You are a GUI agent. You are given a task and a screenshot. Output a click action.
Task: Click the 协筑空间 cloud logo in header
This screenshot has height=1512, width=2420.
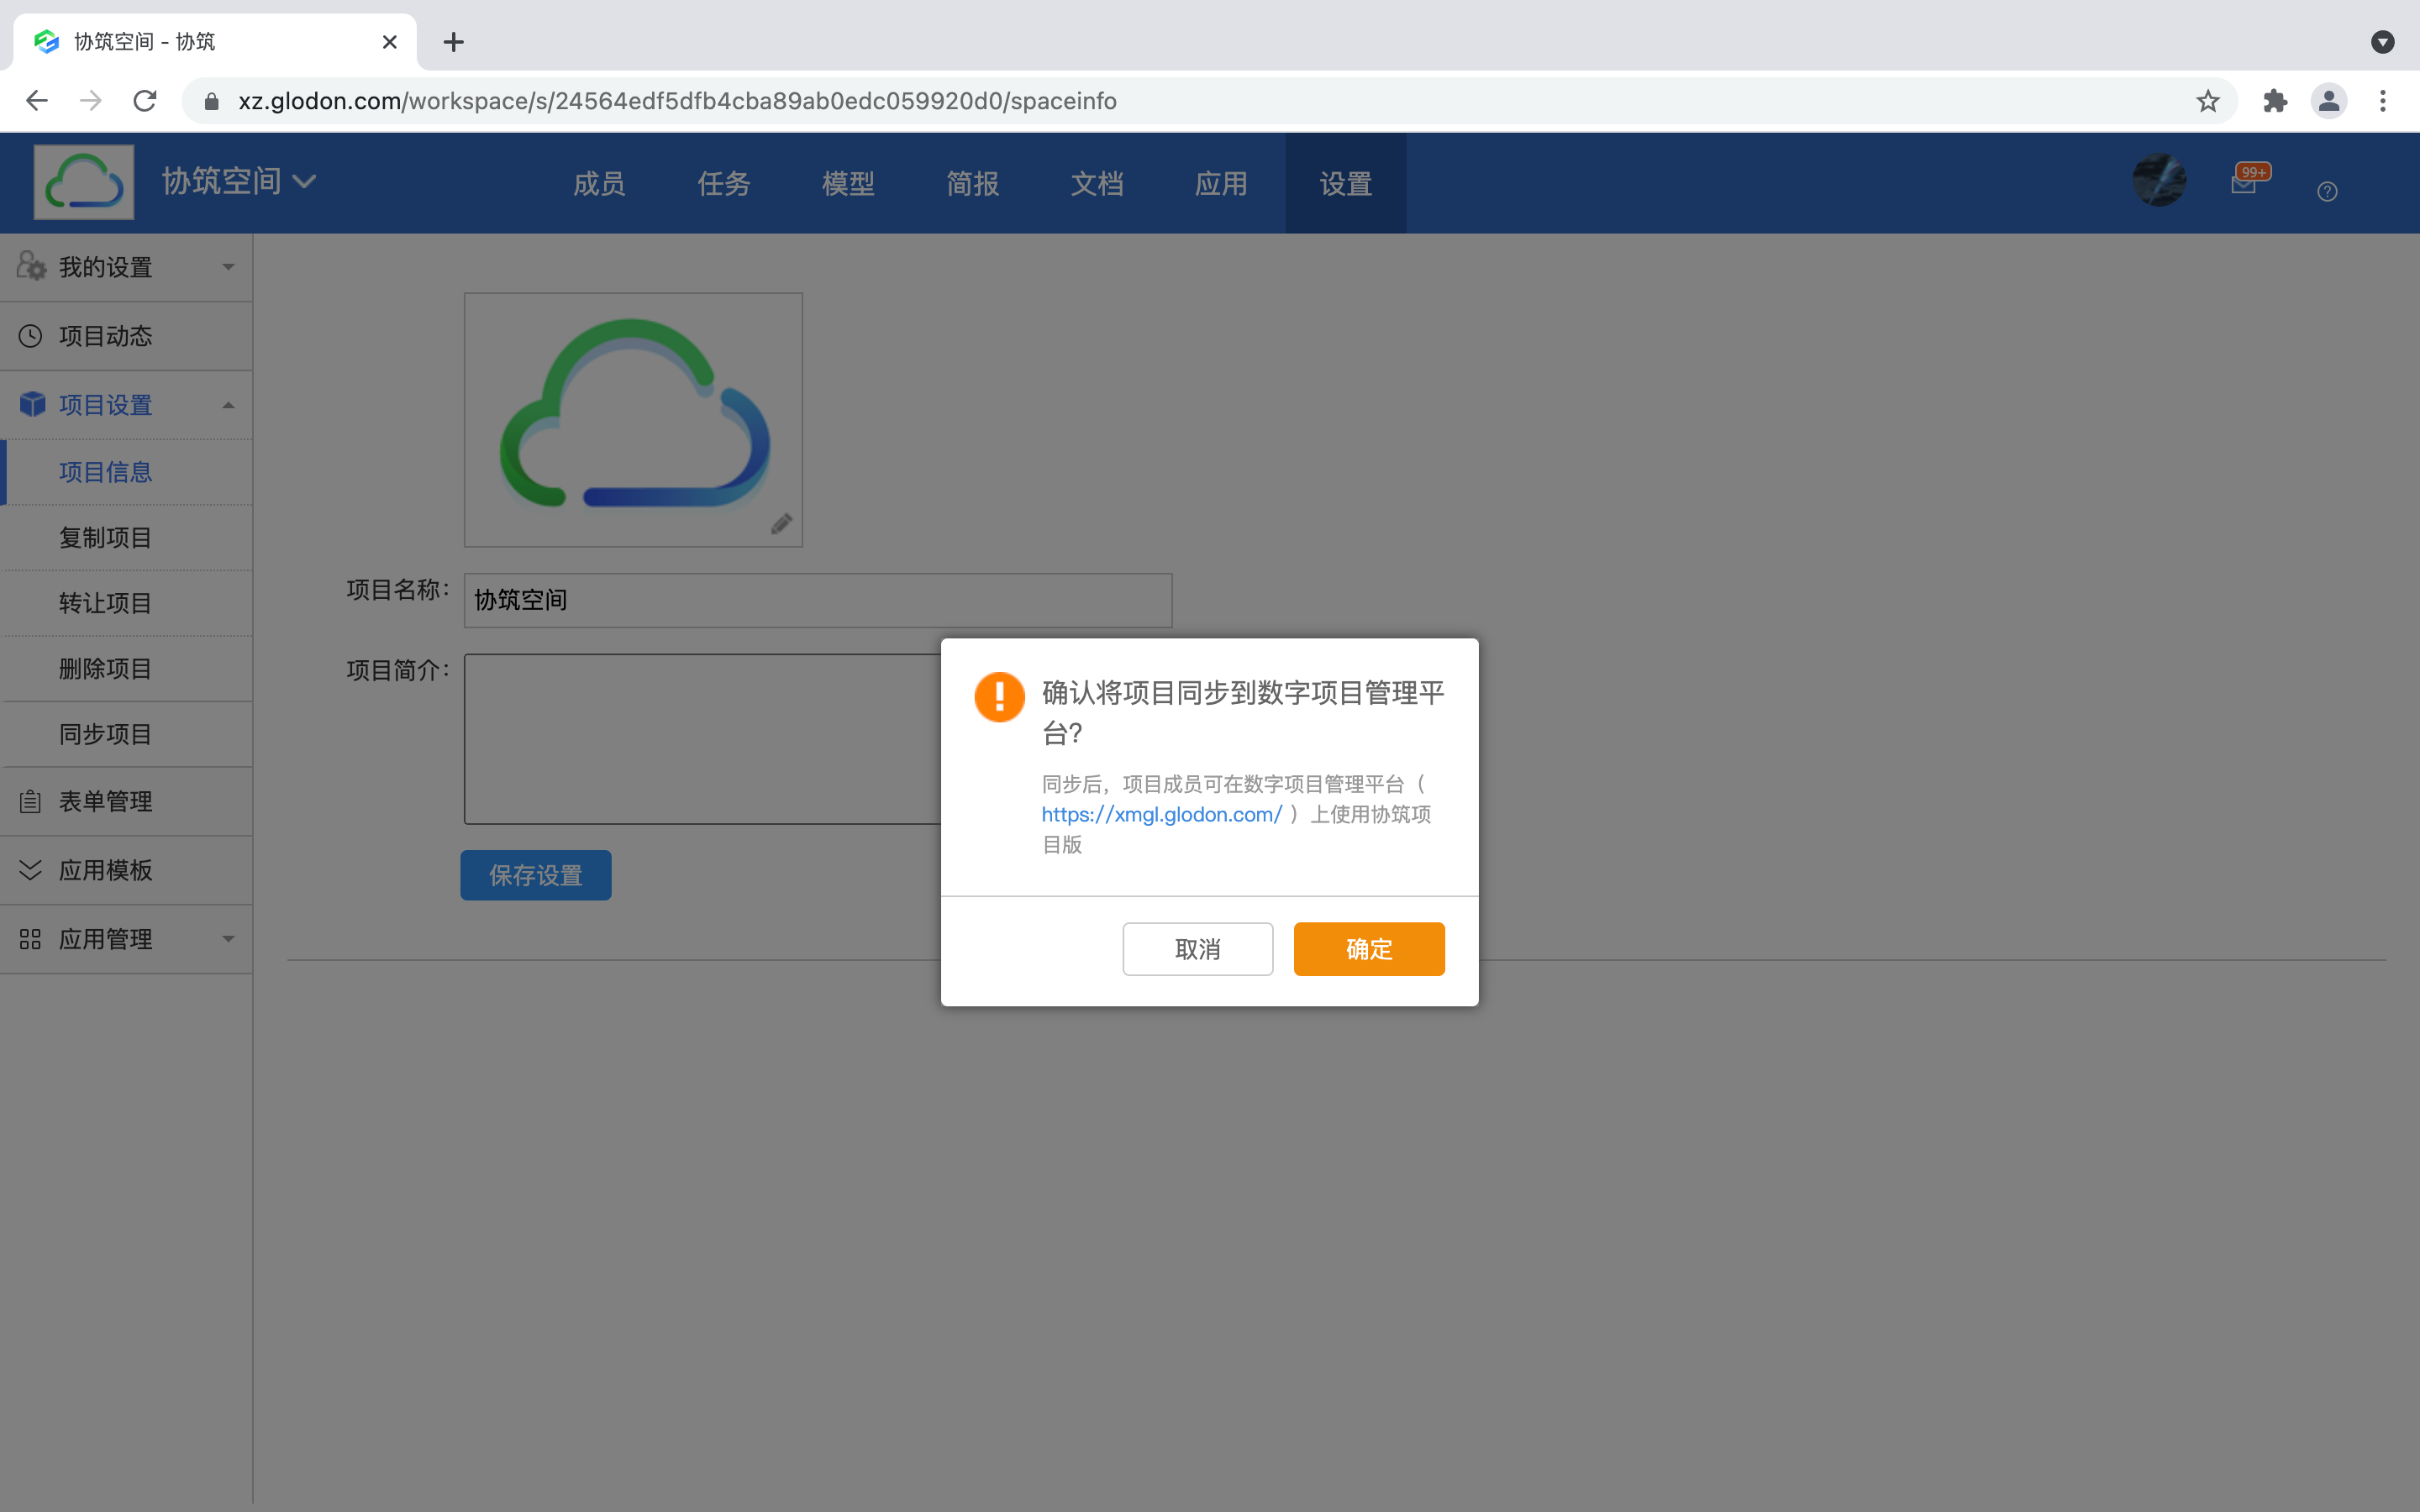tap(84, 182)
